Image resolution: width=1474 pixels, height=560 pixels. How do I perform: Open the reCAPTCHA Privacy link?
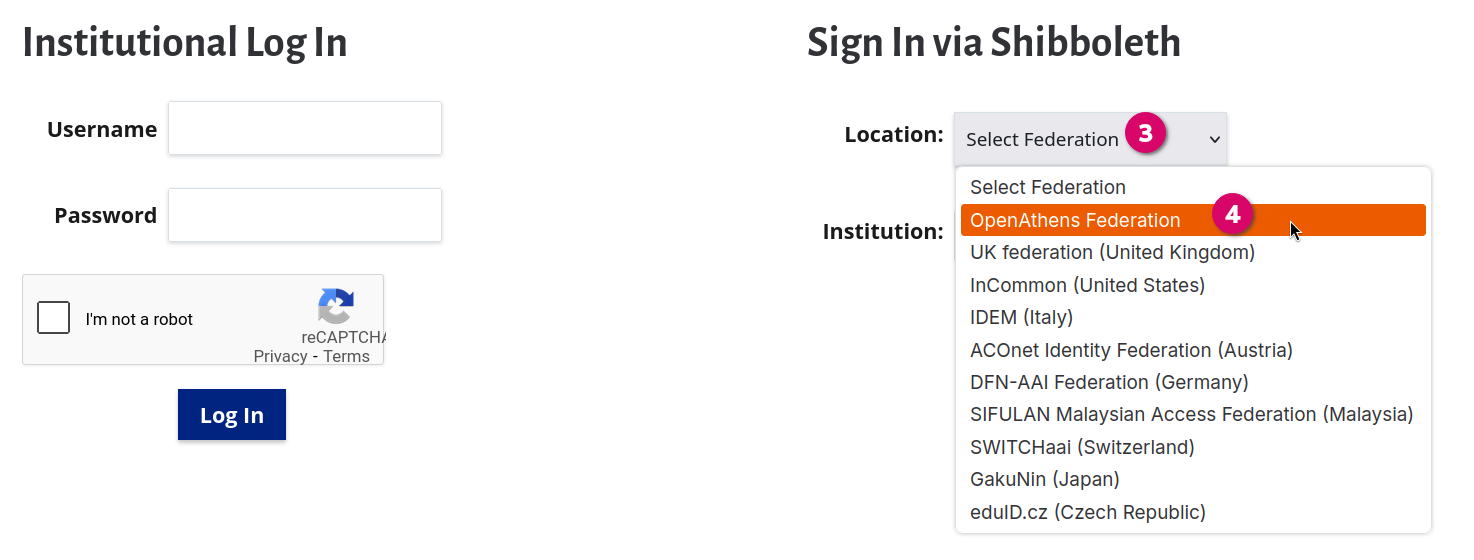click(x=280, y=357)
